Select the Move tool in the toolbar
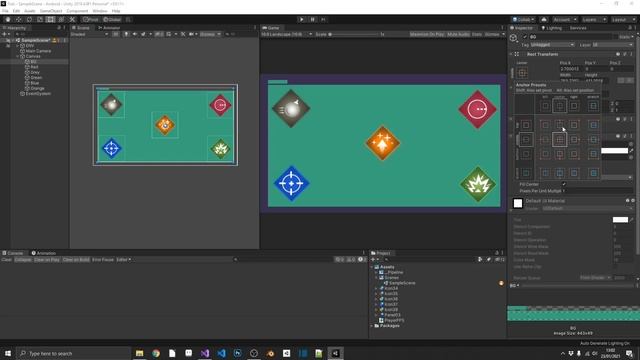 18,20
